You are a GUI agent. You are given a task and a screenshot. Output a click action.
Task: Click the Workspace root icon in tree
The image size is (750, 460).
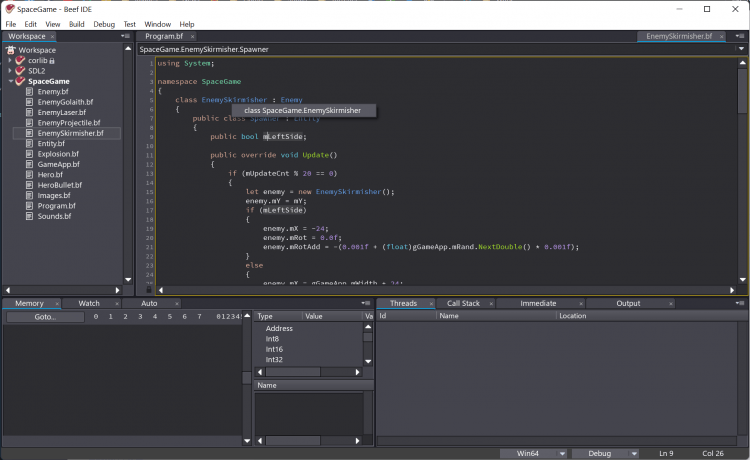coord(11,49)
